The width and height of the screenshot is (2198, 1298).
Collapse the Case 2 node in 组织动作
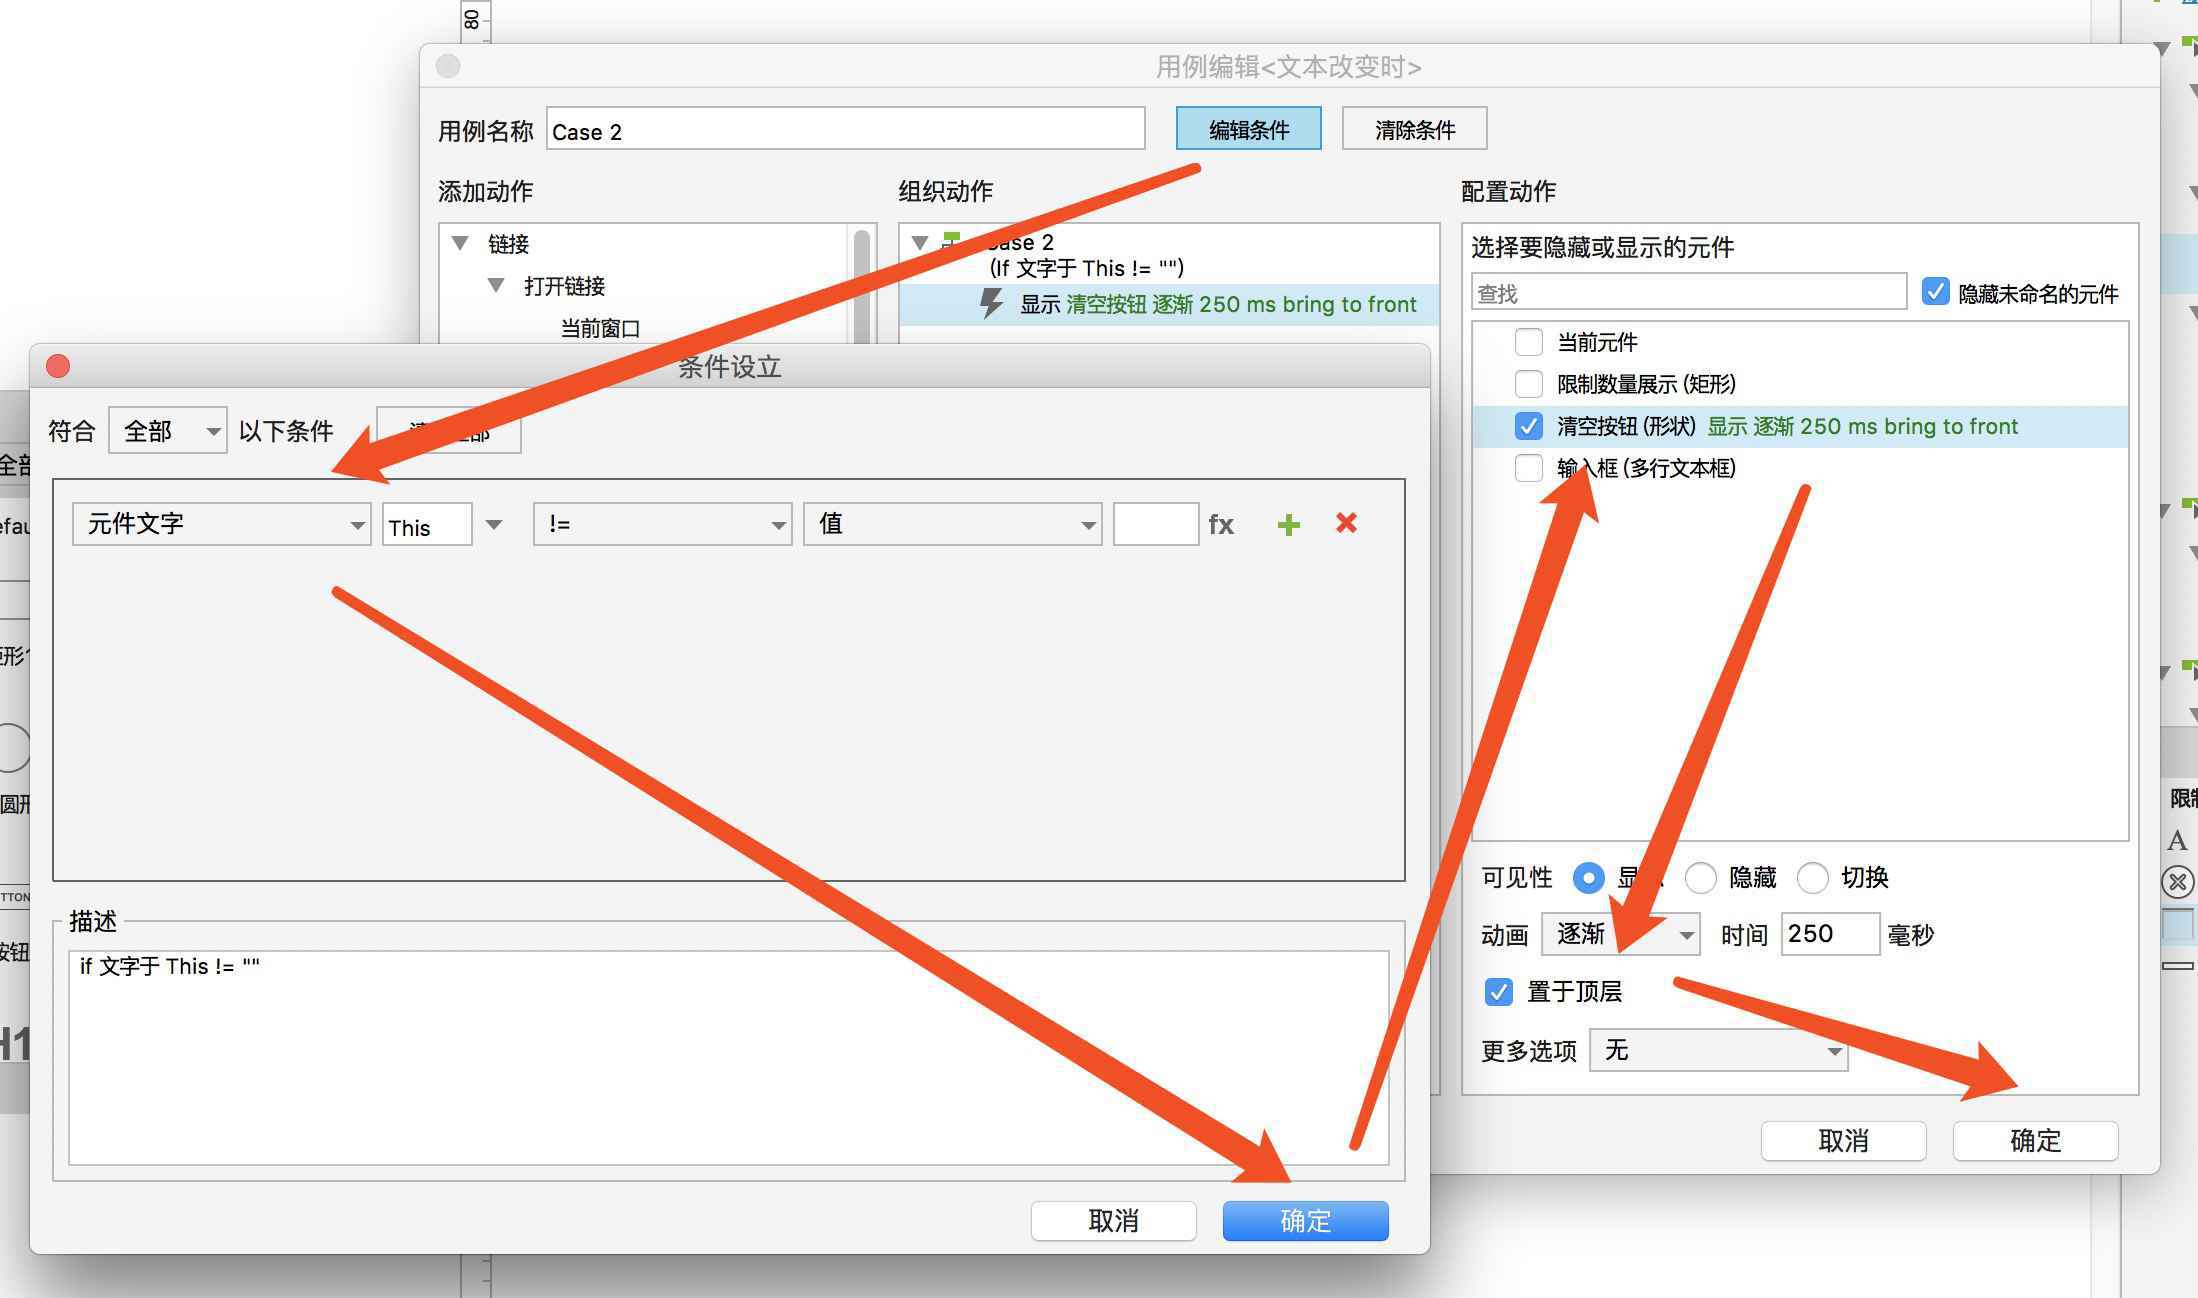click(920, 243)
